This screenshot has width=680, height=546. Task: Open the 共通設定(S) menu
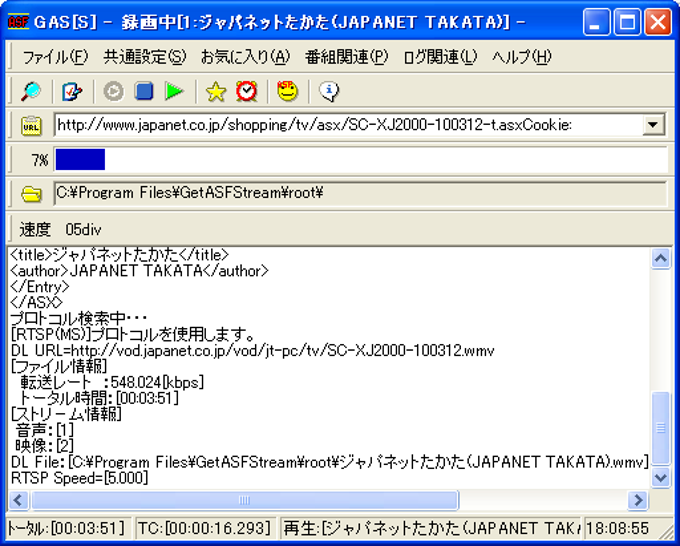click(x=145, y=57)
